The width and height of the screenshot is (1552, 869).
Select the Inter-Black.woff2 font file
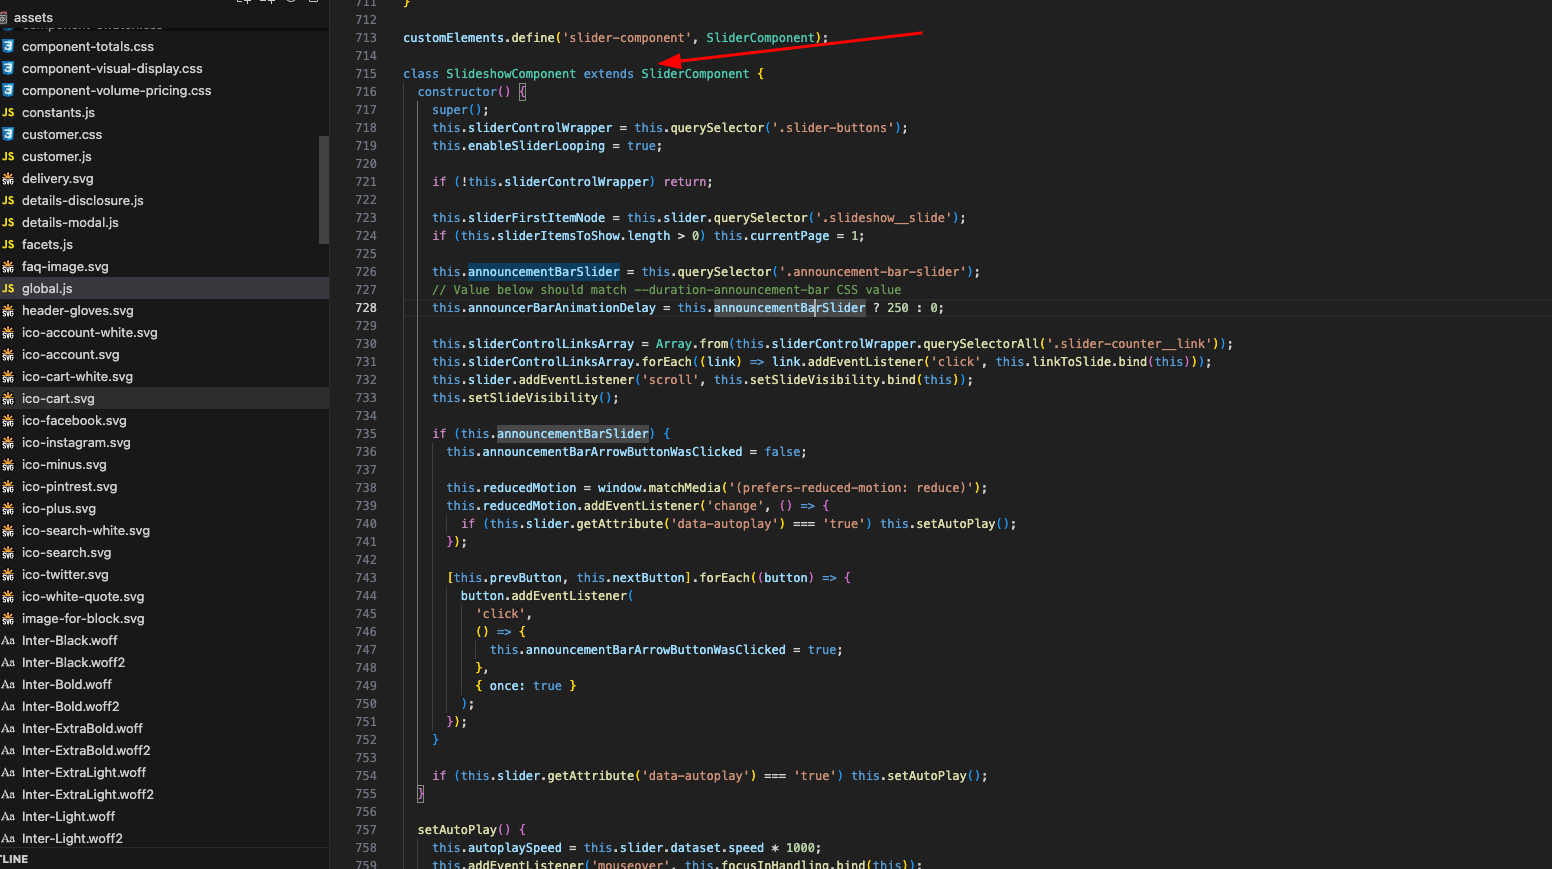click(73, 663)
